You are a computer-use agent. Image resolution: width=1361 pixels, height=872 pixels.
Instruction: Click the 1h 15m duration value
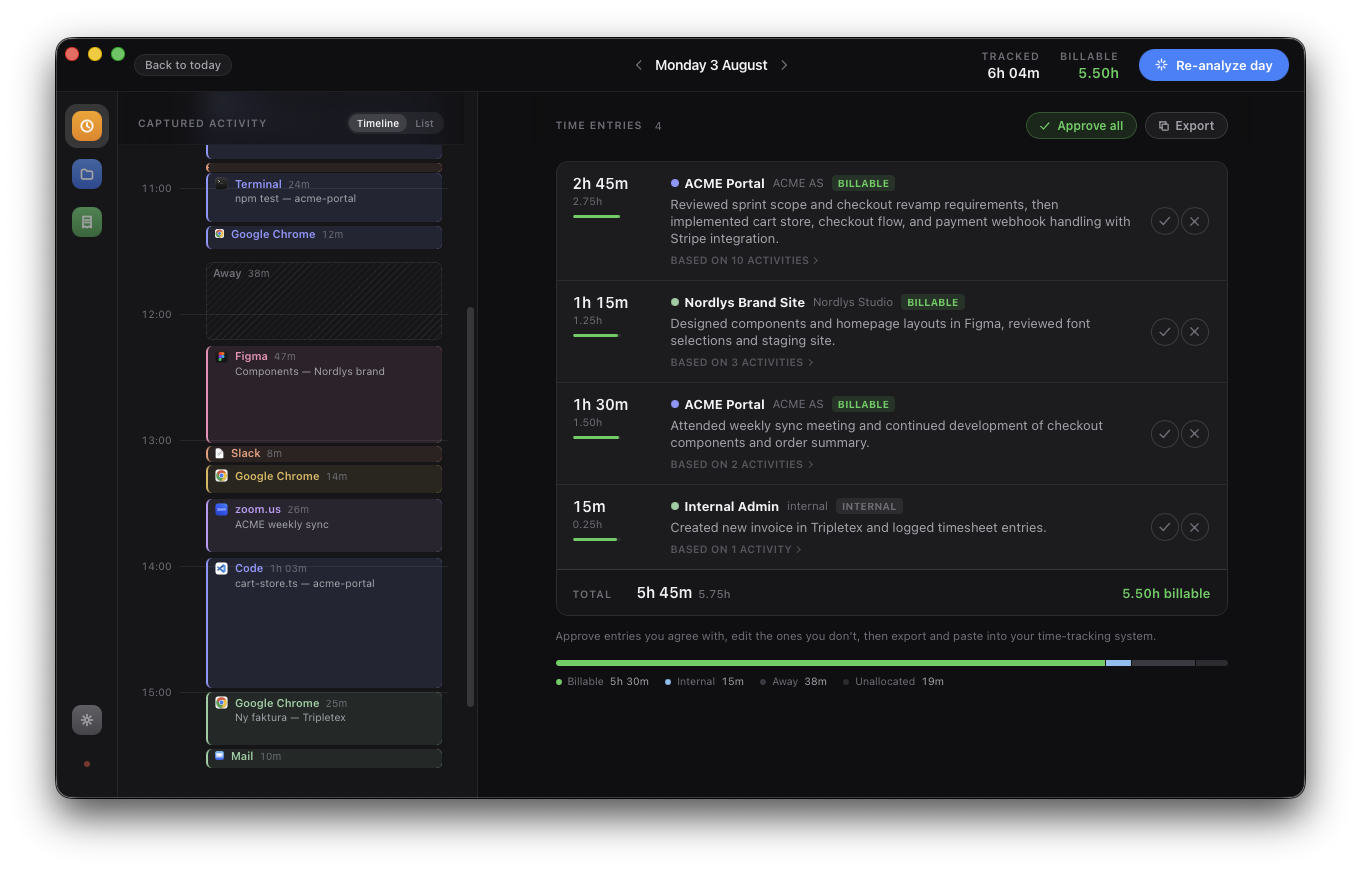(600, 302)
